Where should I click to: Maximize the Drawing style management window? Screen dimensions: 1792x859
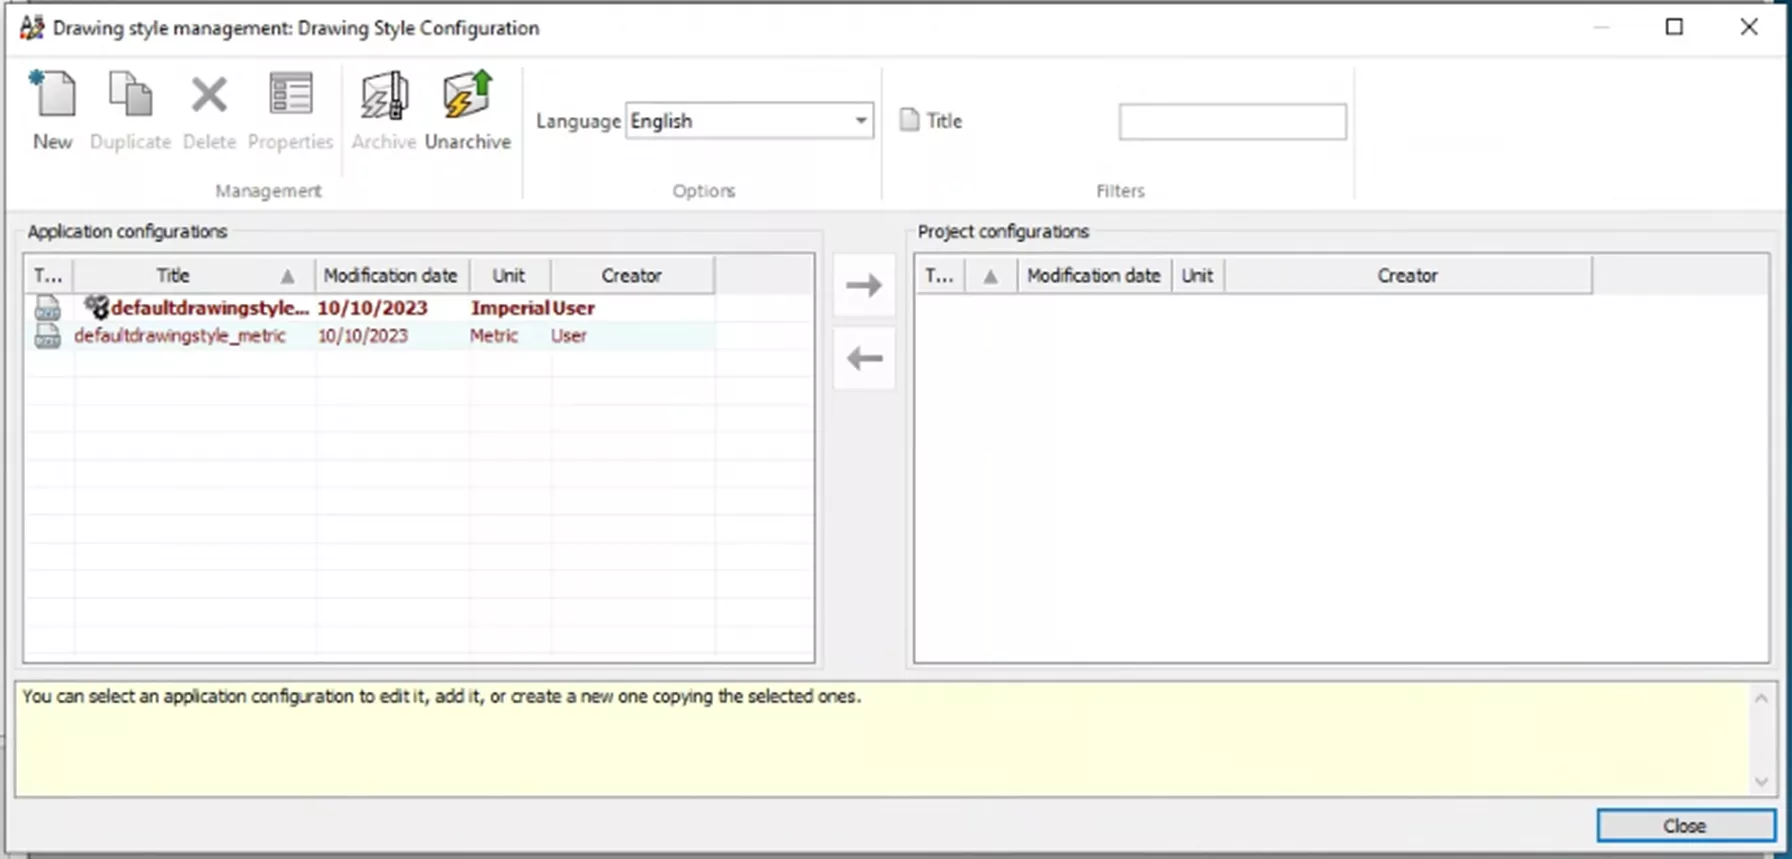(x=1674, y=27)
